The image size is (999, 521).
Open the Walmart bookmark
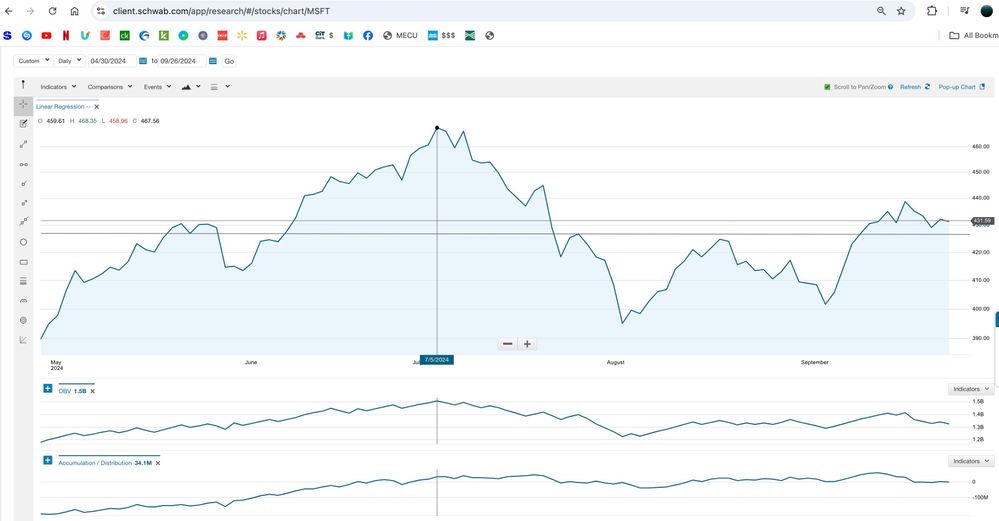coord(241,36)
